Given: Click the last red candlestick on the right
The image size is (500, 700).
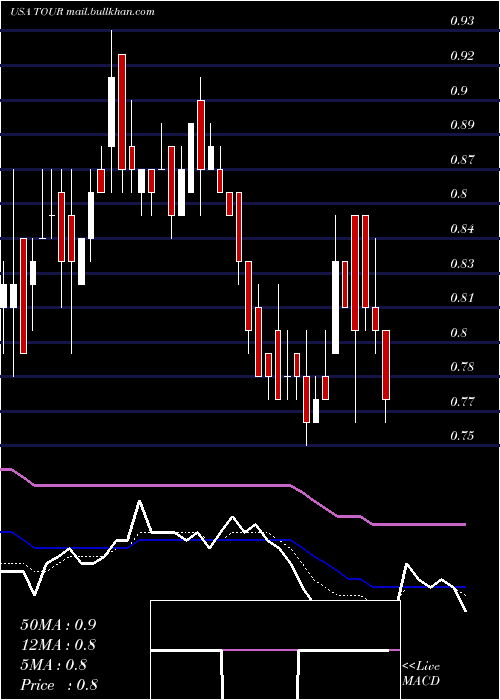Looking at the screenshot, I should click(x=386, y=365).
